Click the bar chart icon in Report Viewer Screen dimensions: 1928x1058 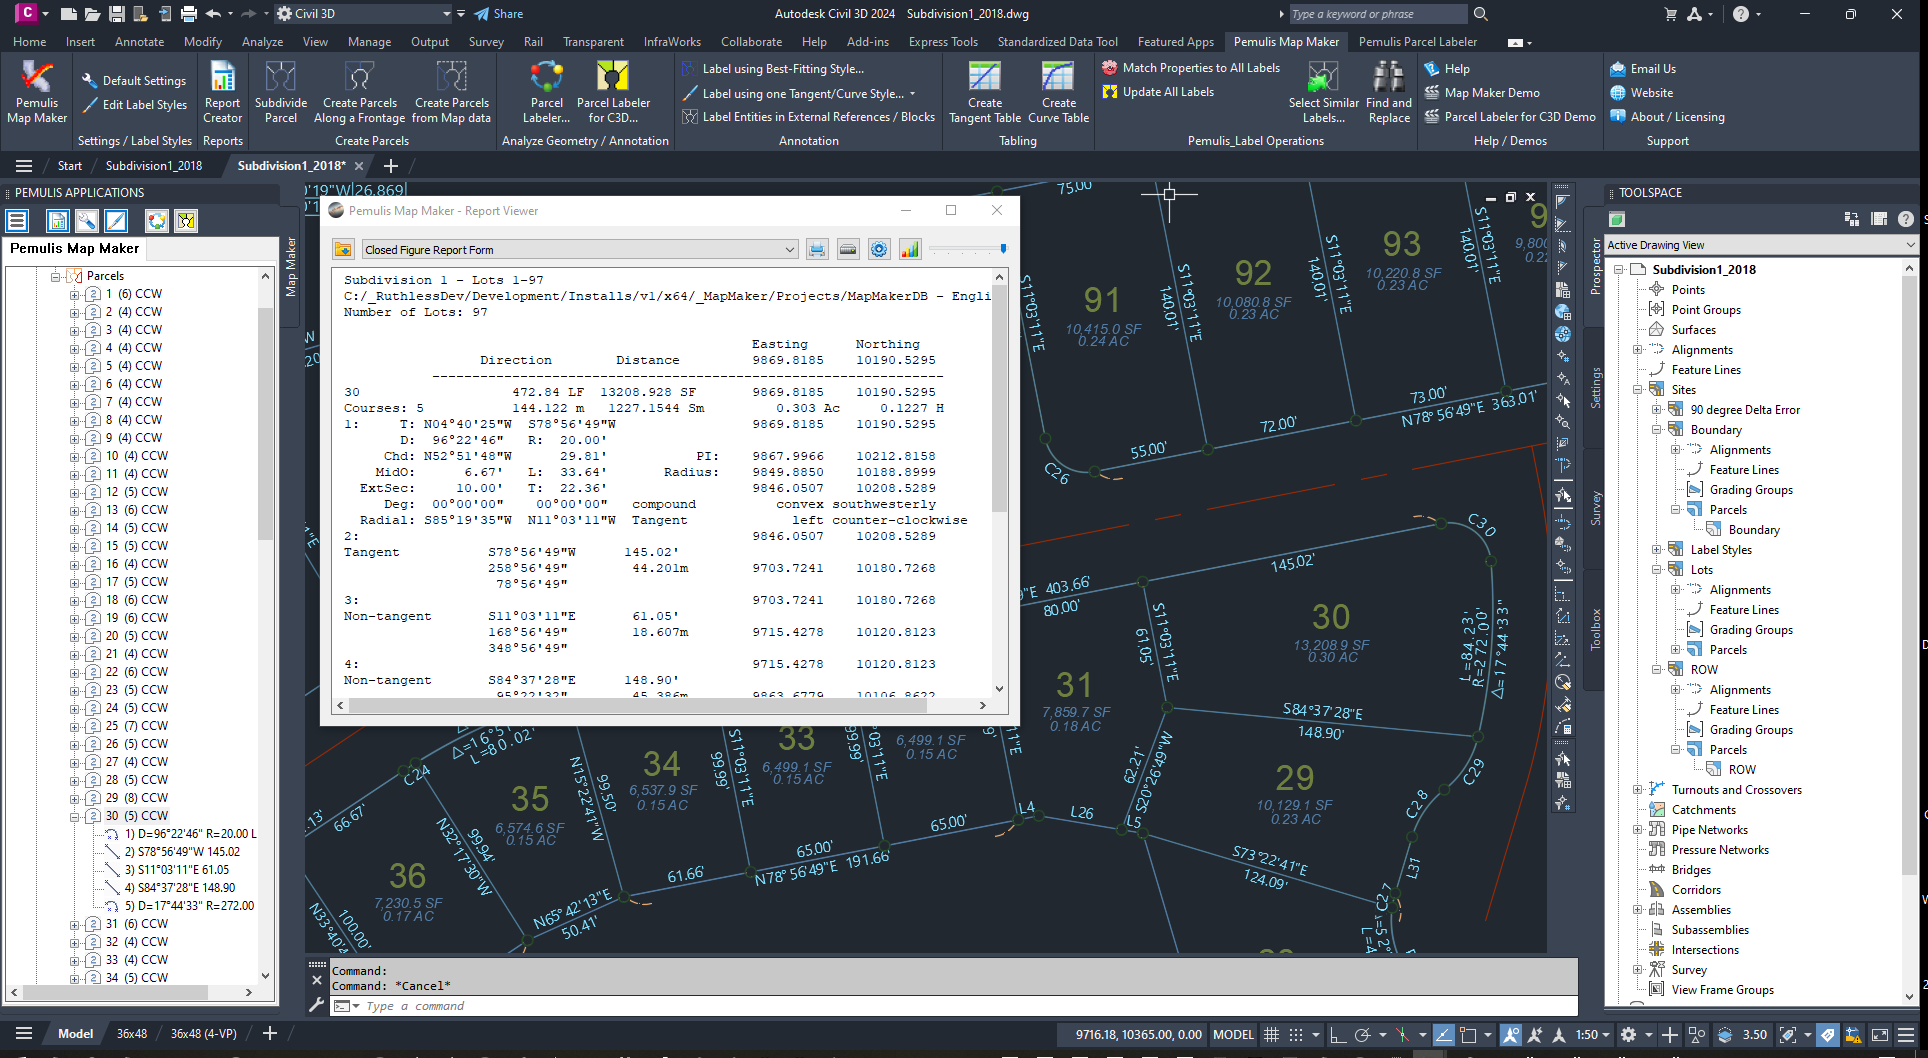(x=909, y=250)
